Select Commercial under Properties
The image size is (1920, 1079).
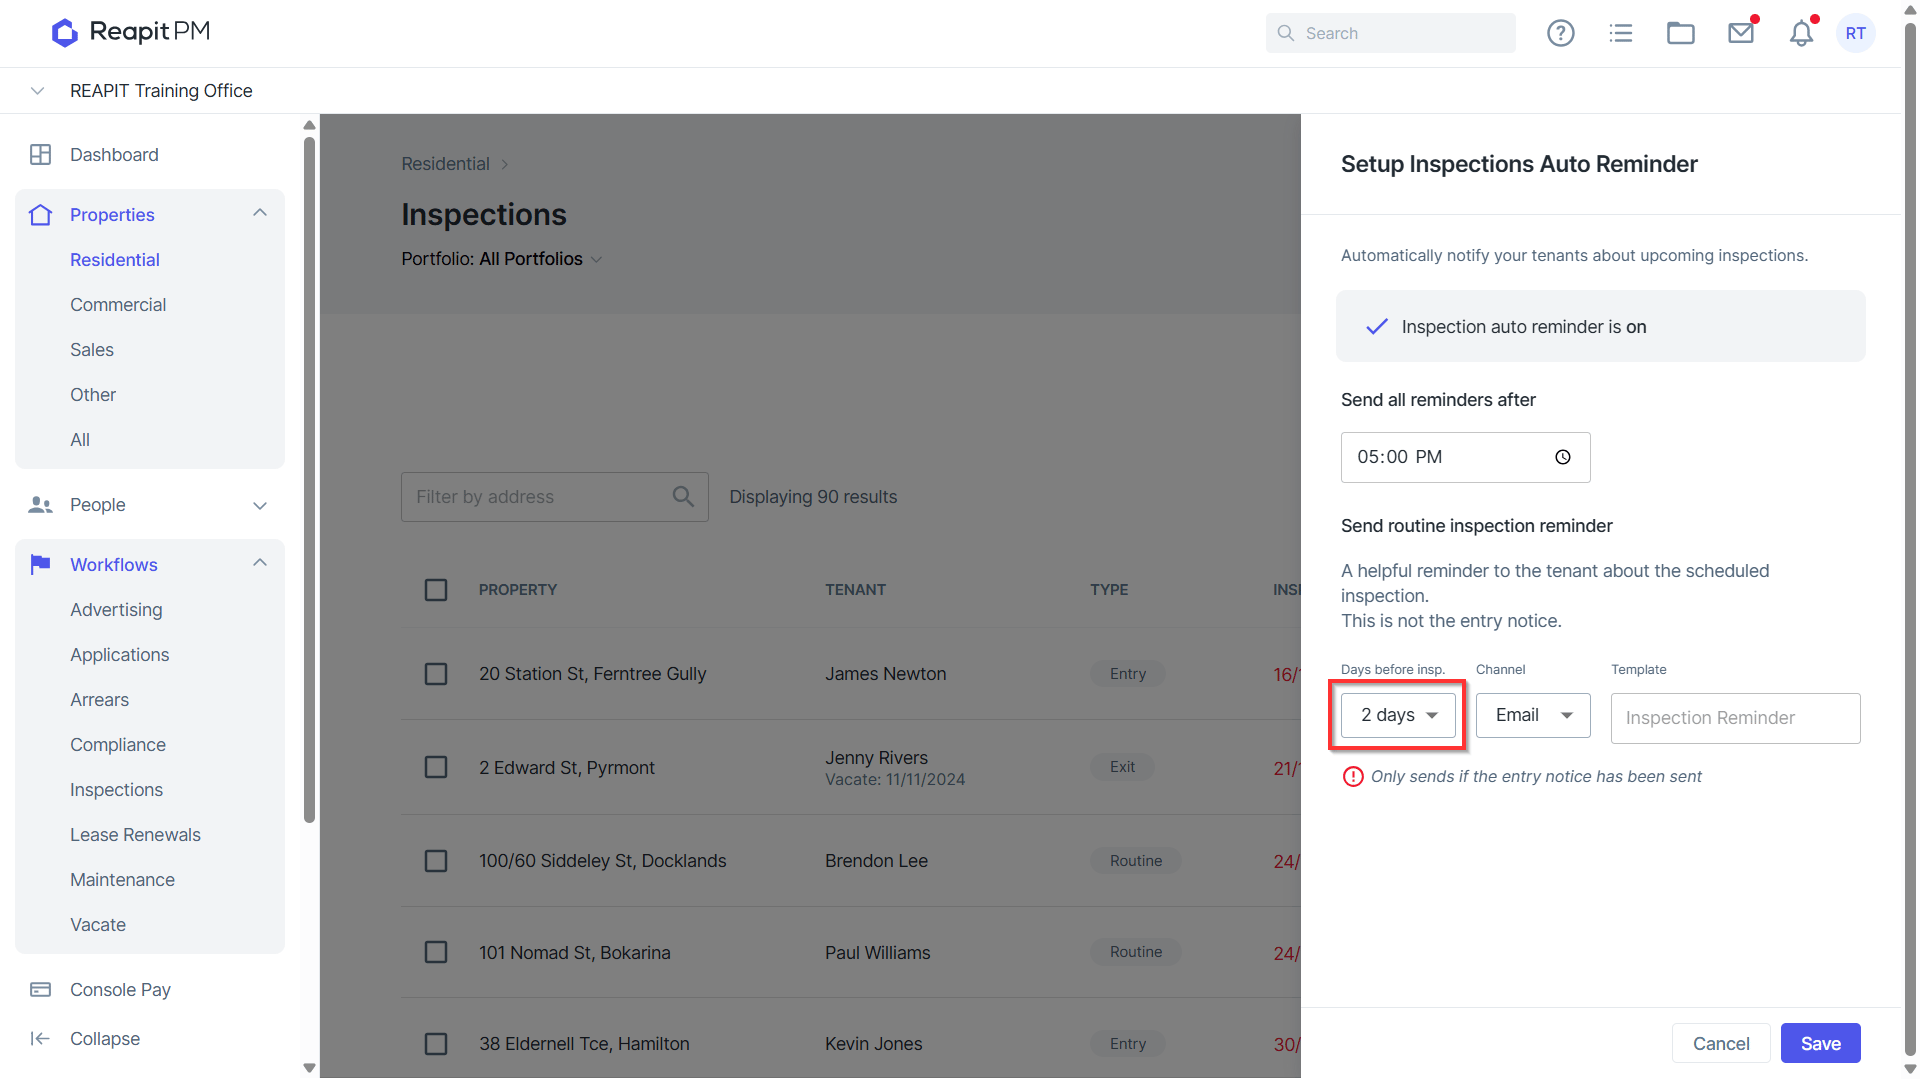click(x=118, y=304)
